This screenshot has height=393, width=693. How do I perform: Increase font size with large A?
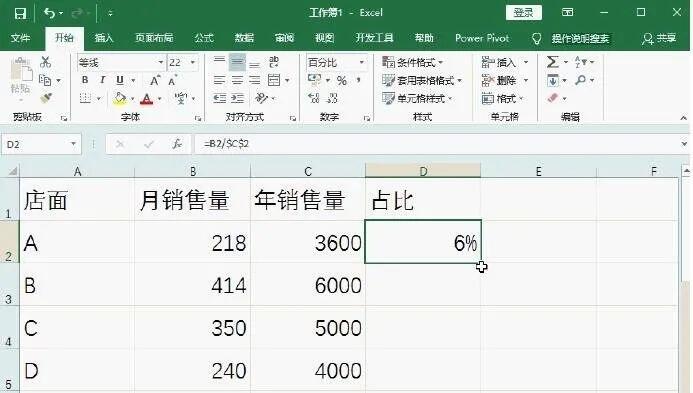[x=154, y=80]
